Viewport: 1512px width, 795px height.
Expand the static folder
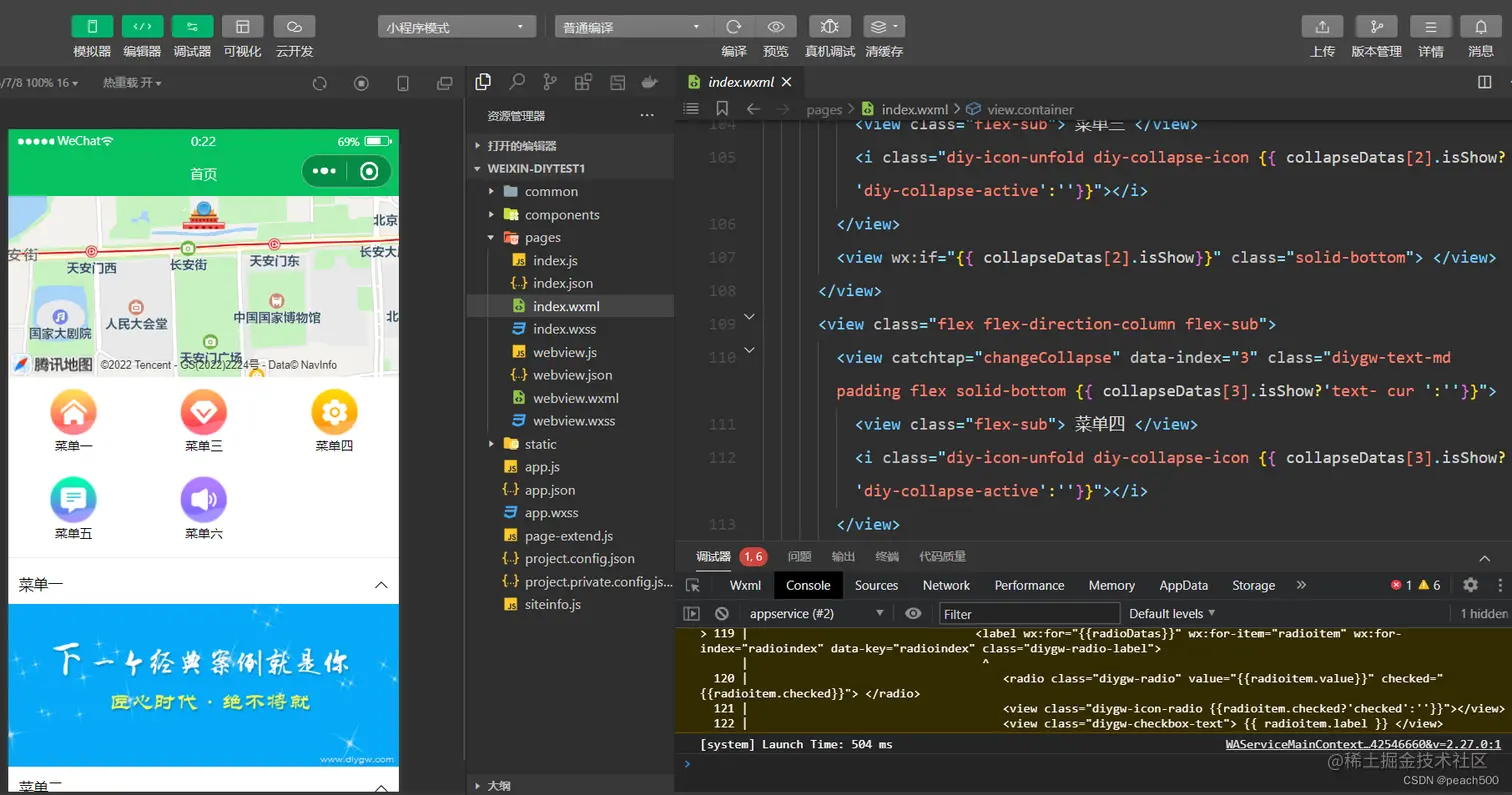click(x=571, y=444)
